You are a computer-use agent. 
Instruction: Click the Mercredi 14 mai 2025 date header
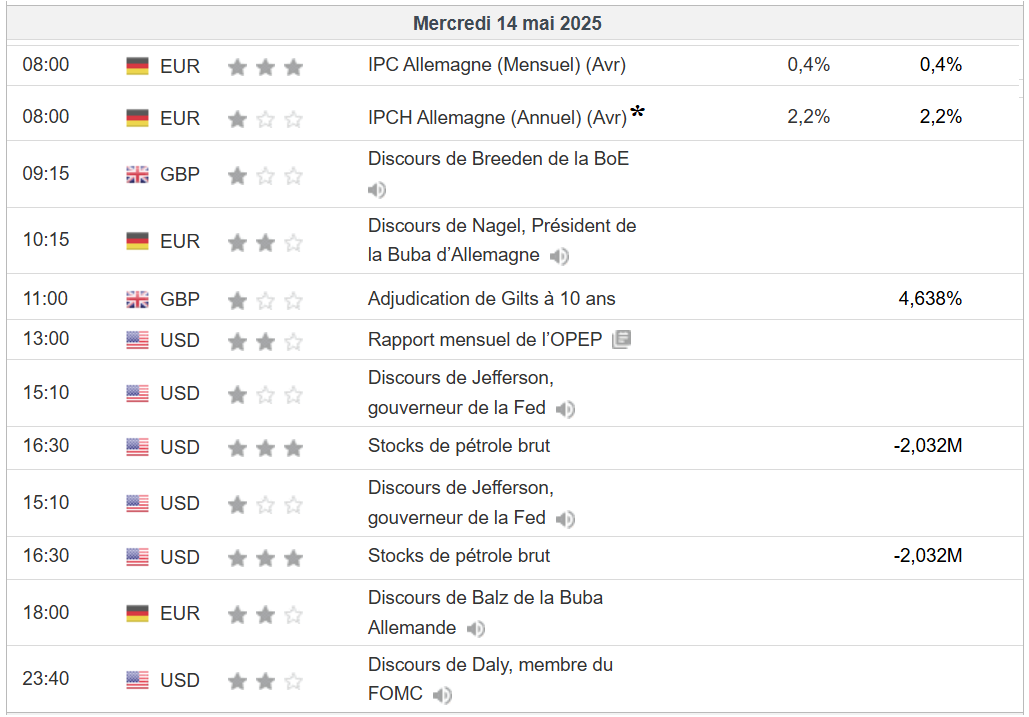pos(507,23)
